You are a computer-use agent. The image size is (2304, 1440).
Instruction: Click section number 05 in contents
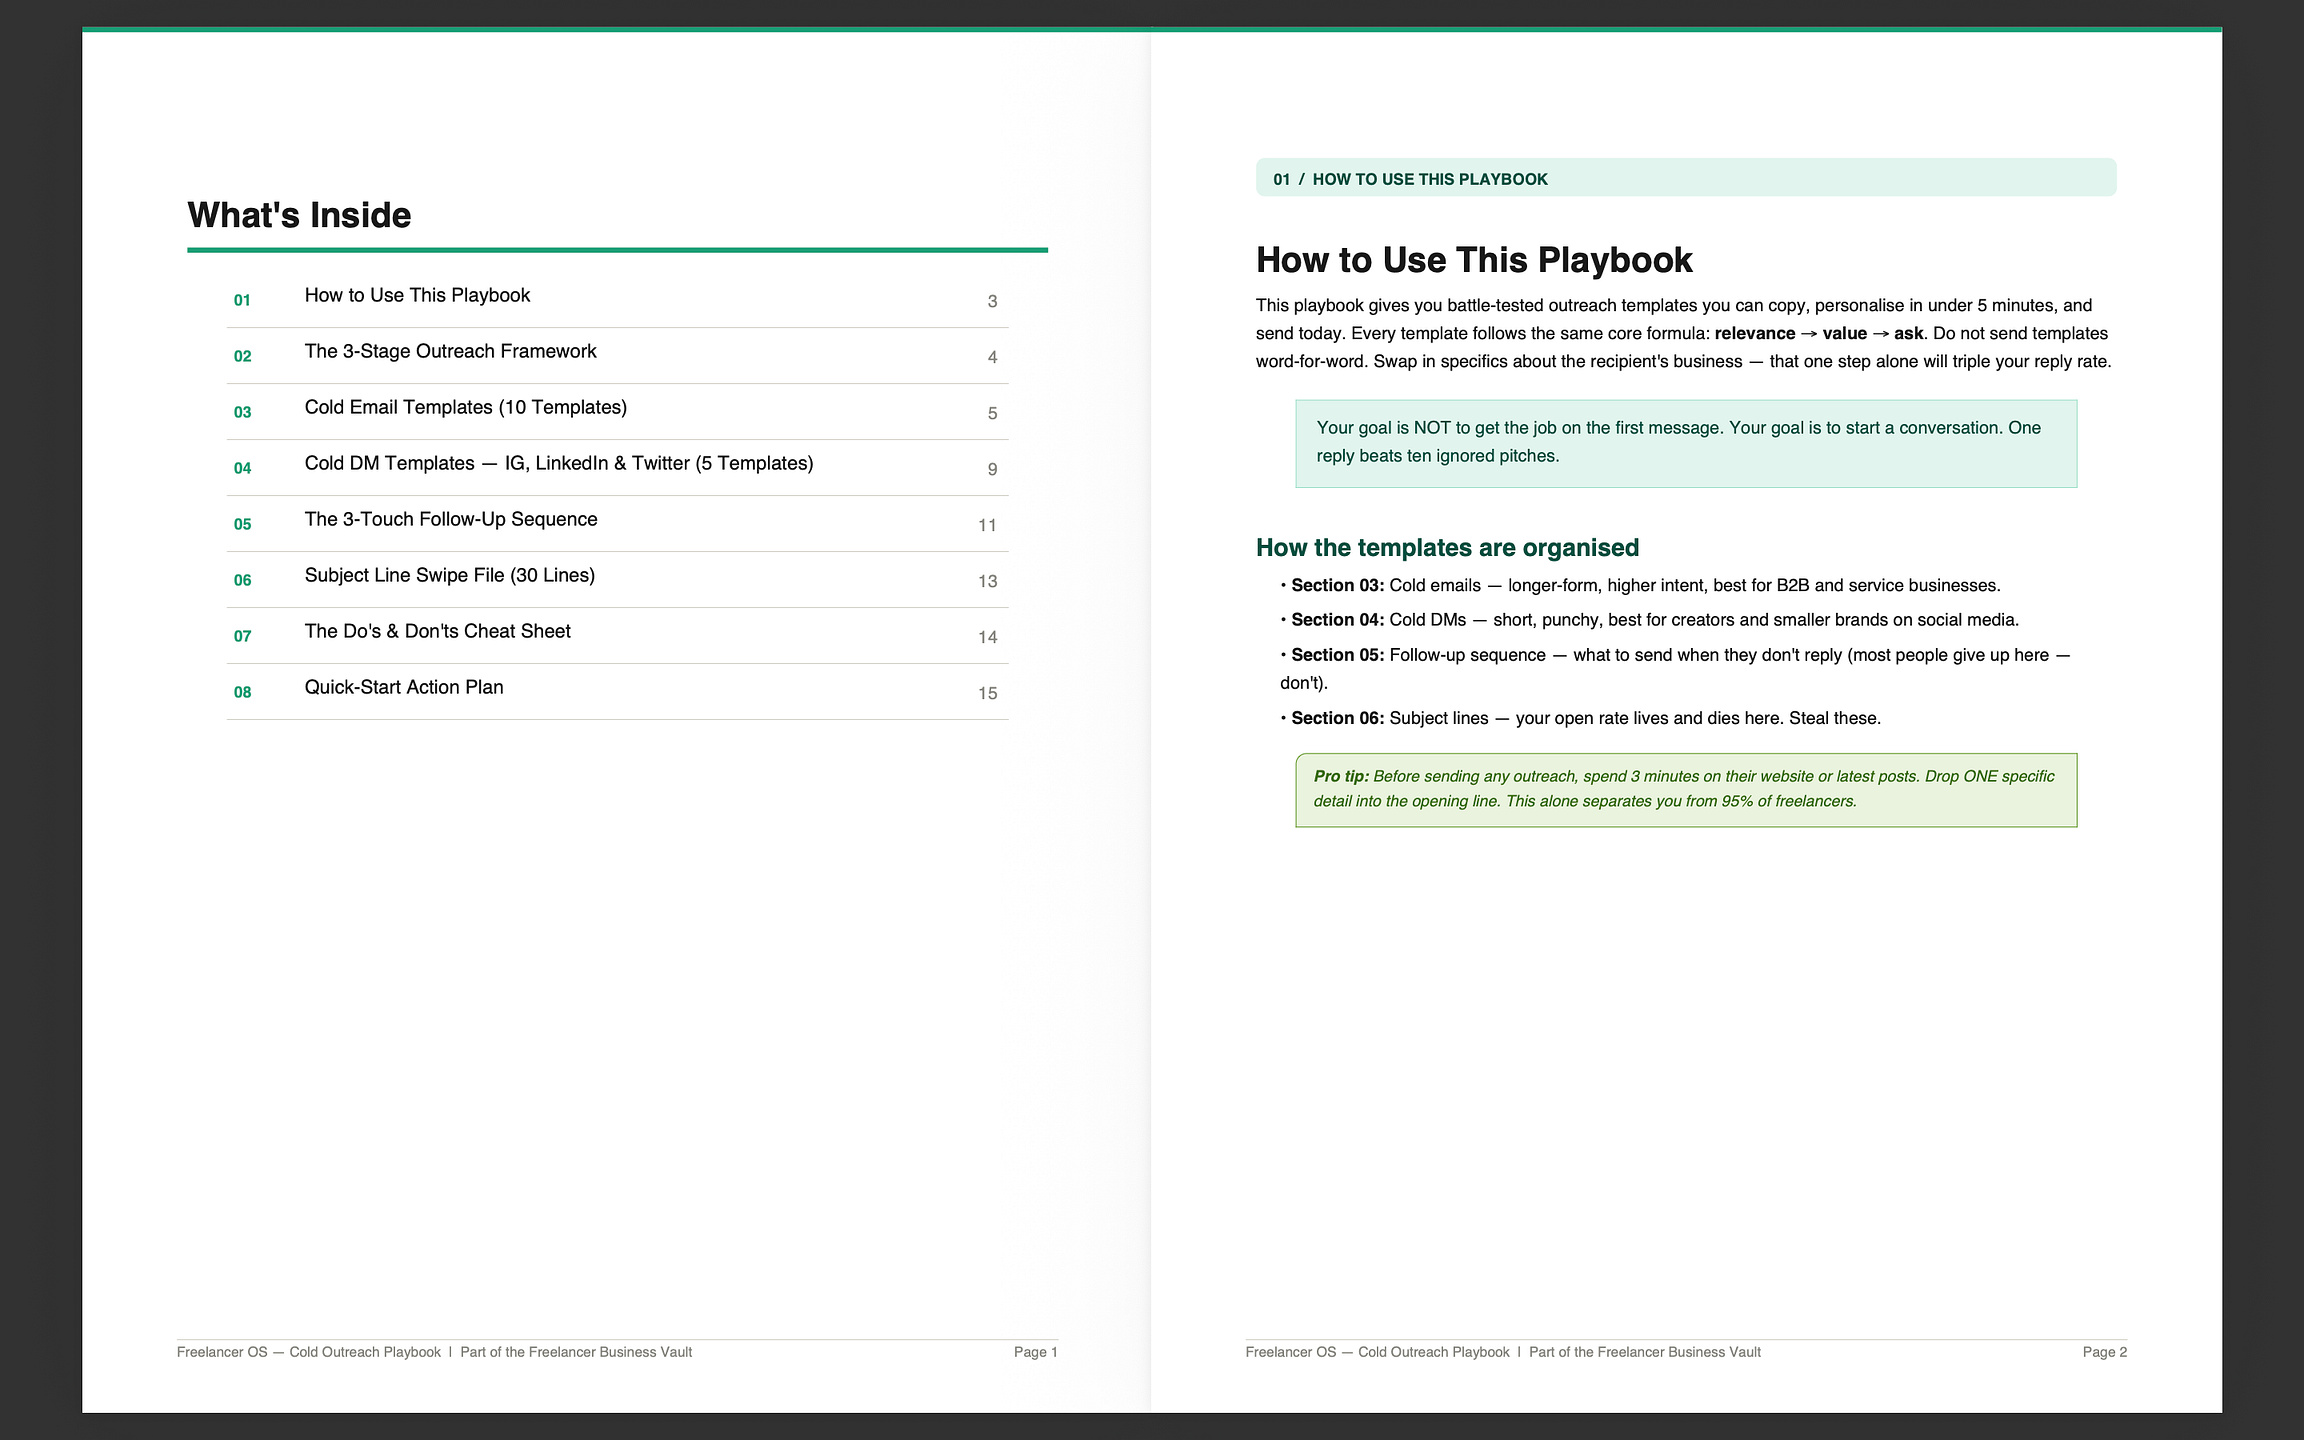pos(242,524)
